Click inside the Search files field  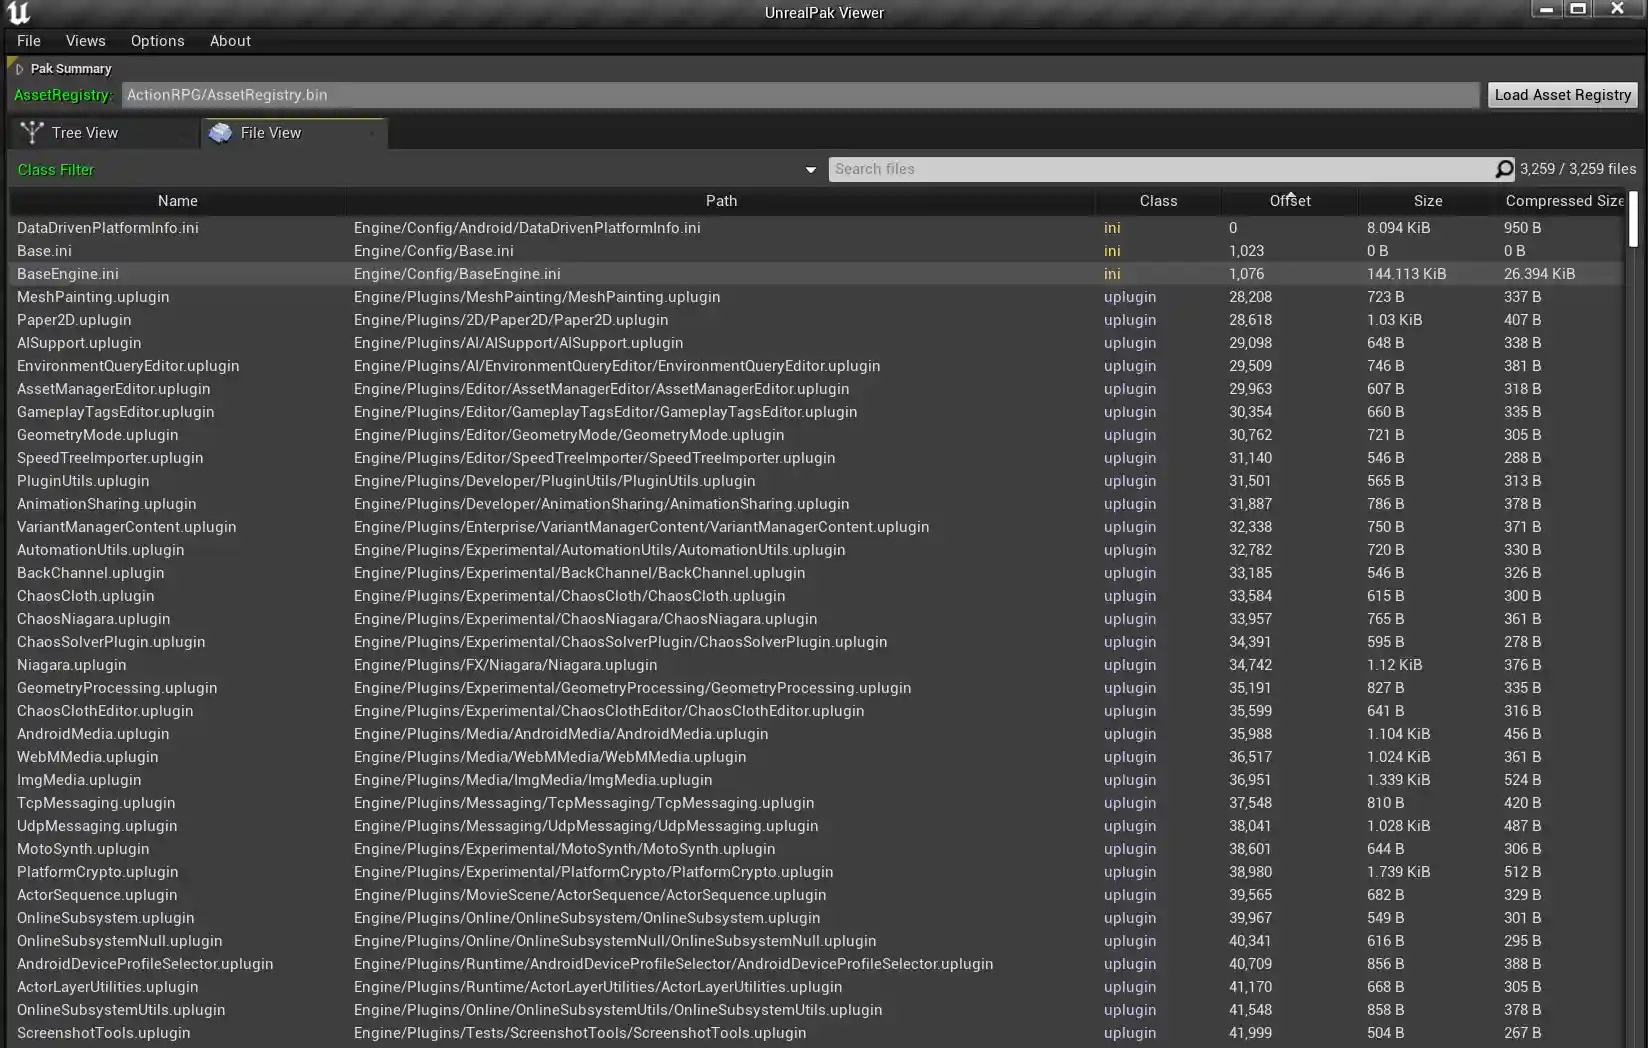[1100, 169]
